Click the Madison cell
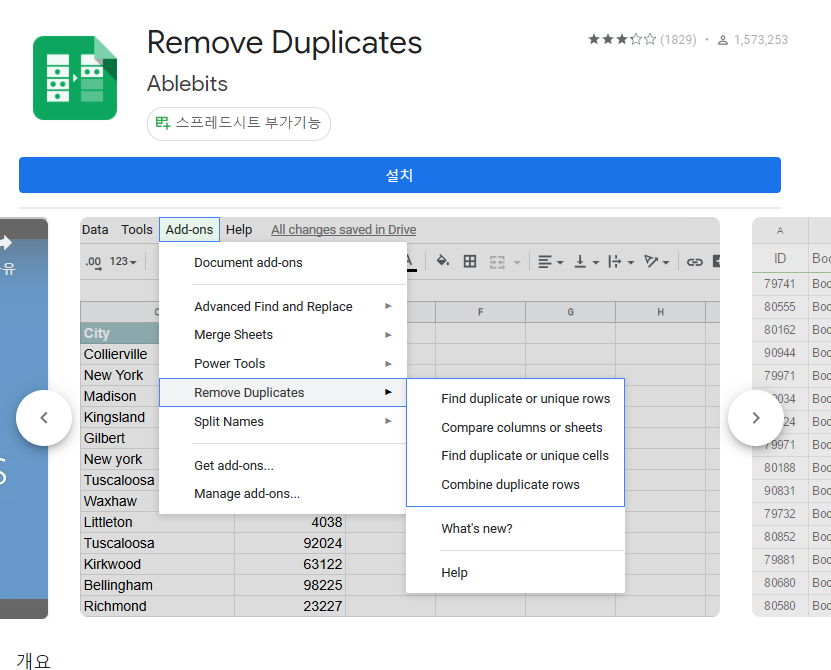Image resolution: width=831 pixels, height=670 pixels. [120, 396]
